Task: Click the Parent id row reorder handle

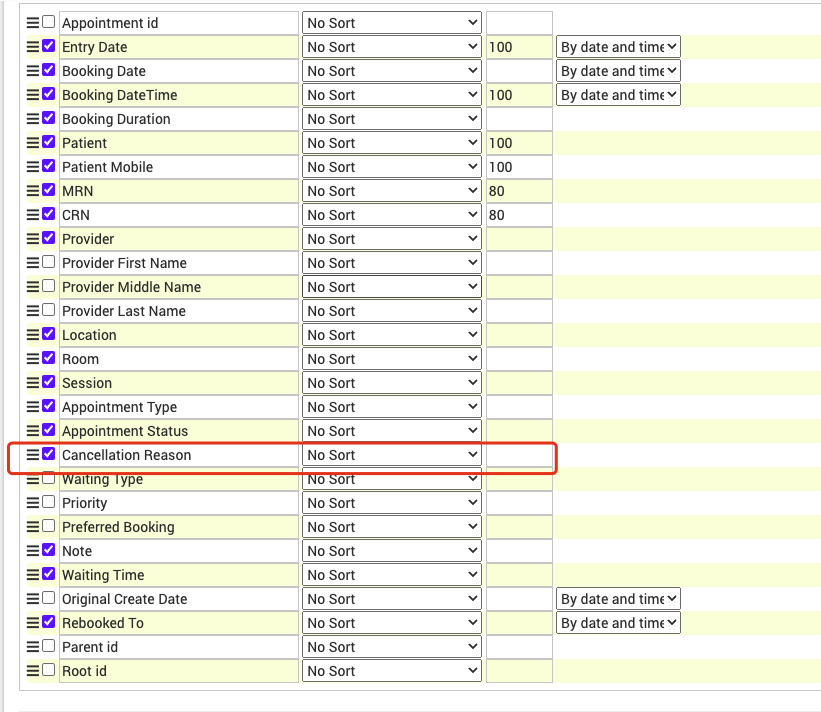Action: [x=33, y=647]
